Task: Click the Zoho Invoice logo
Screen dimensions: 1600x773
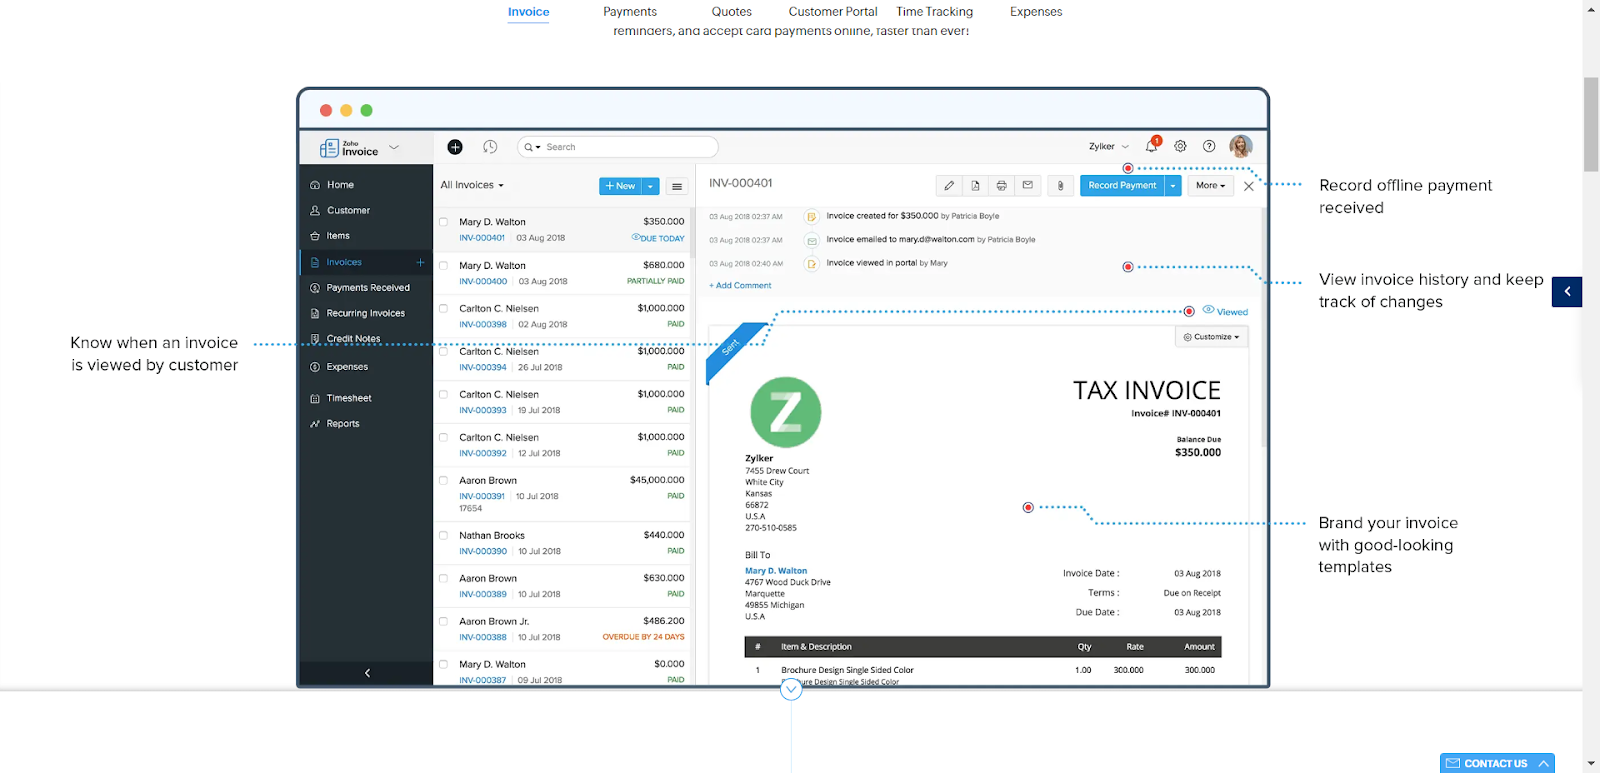Action: coord(349,148)
